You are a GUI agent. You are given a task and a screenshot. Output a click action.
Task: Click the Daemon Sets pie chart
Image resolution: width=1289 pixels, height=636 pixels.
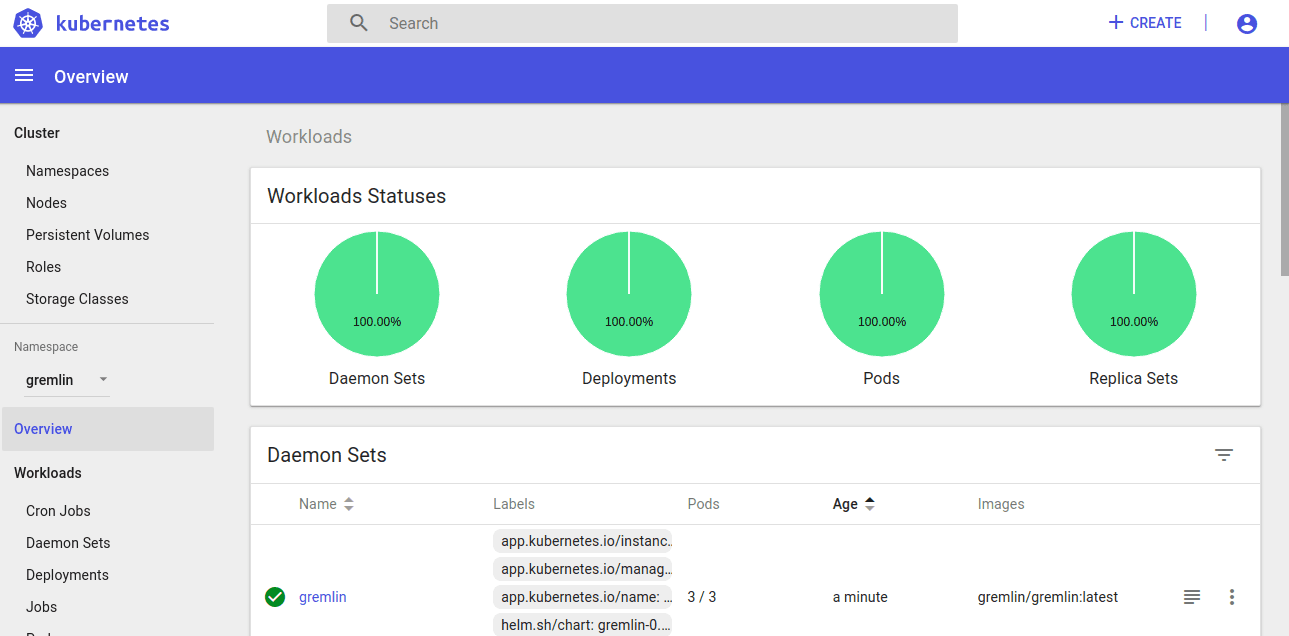pyautogui.click(x=377, y=293)
